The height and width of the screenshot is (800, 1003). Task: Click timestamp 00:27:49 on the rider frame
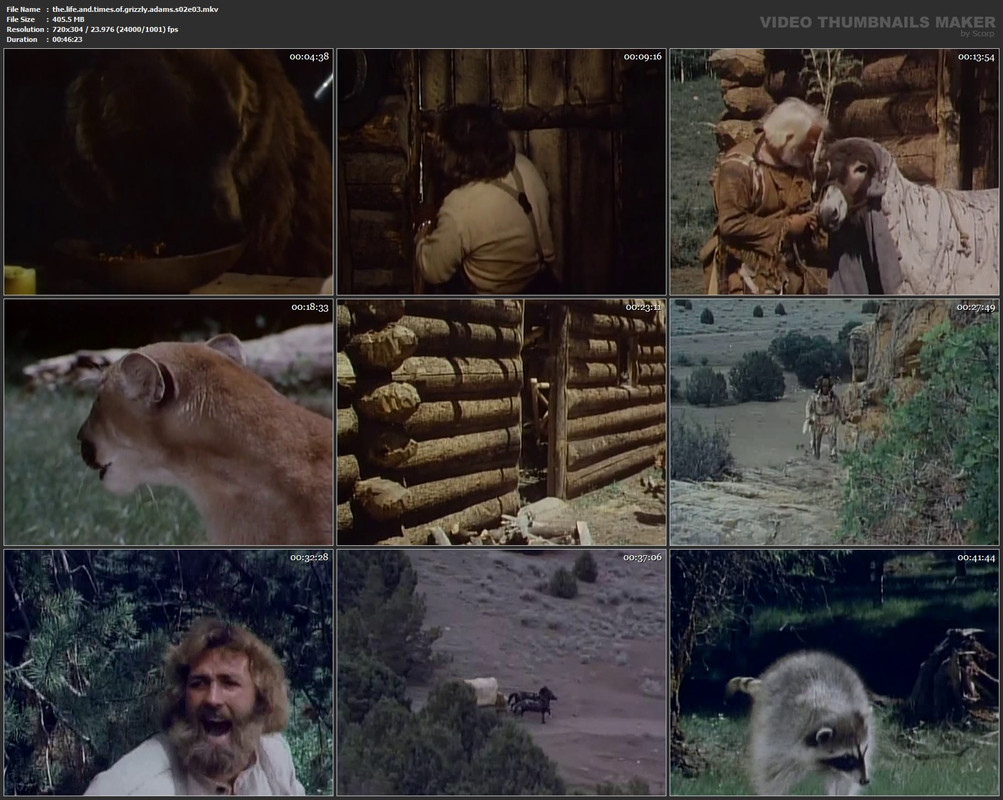pyautogui.click(x=976, y=307)
